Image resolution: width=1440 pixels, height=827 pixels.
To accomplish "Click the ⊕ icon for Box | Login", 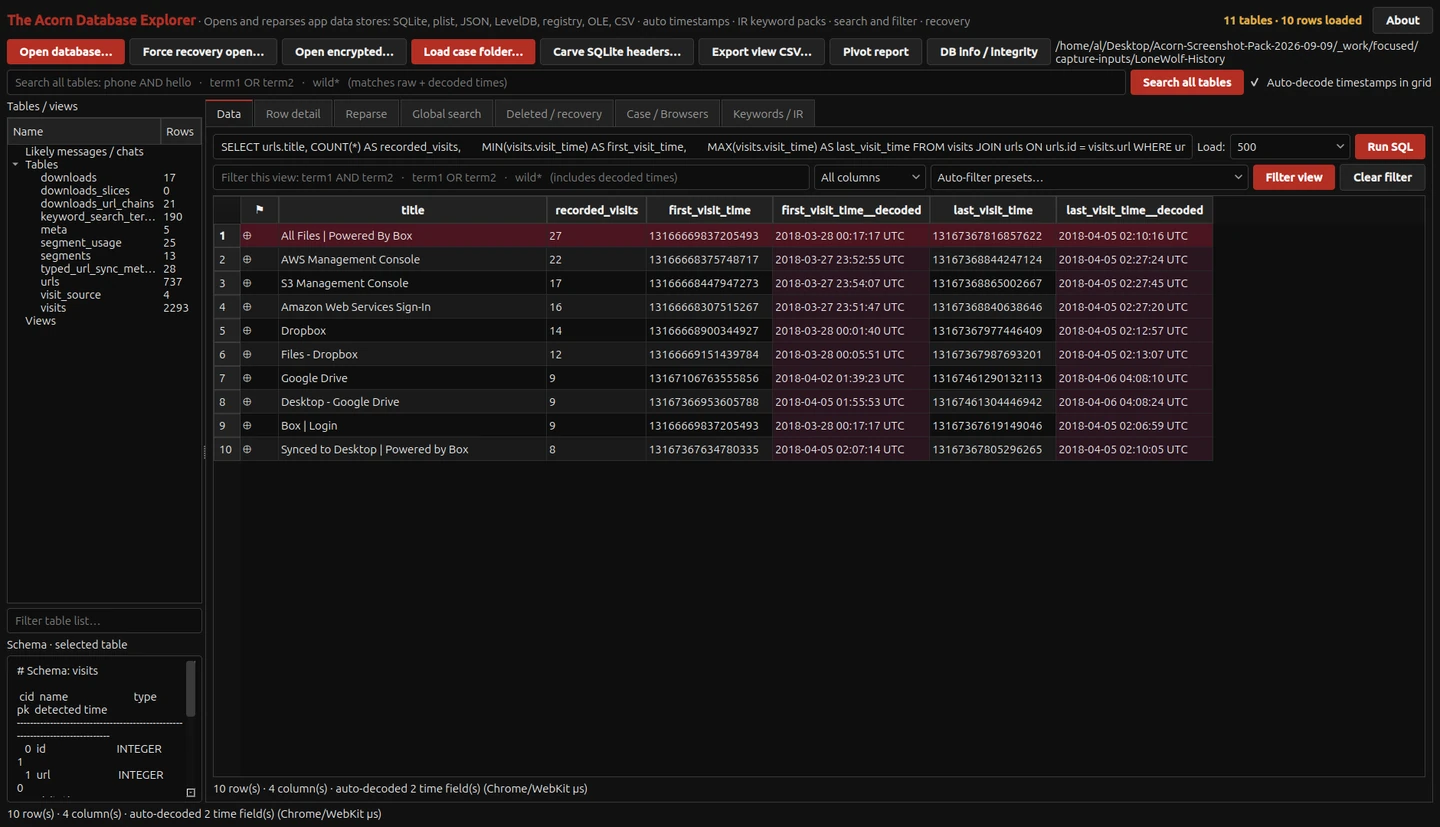I will tap(247, 426).
